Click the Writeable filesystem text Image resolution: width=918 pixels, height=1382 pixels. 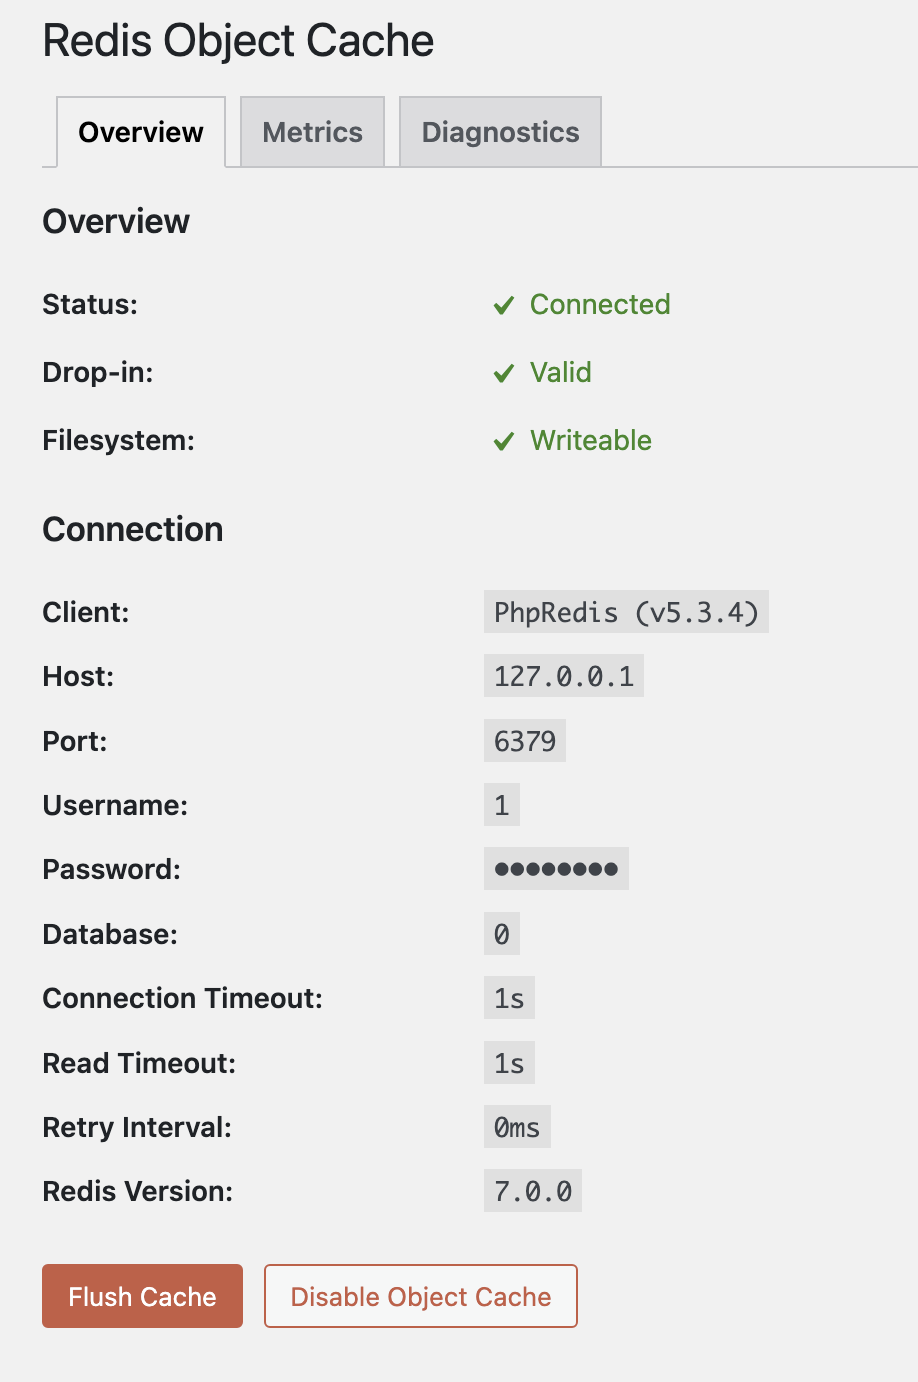pyautogui.click(x=591, y=440)
